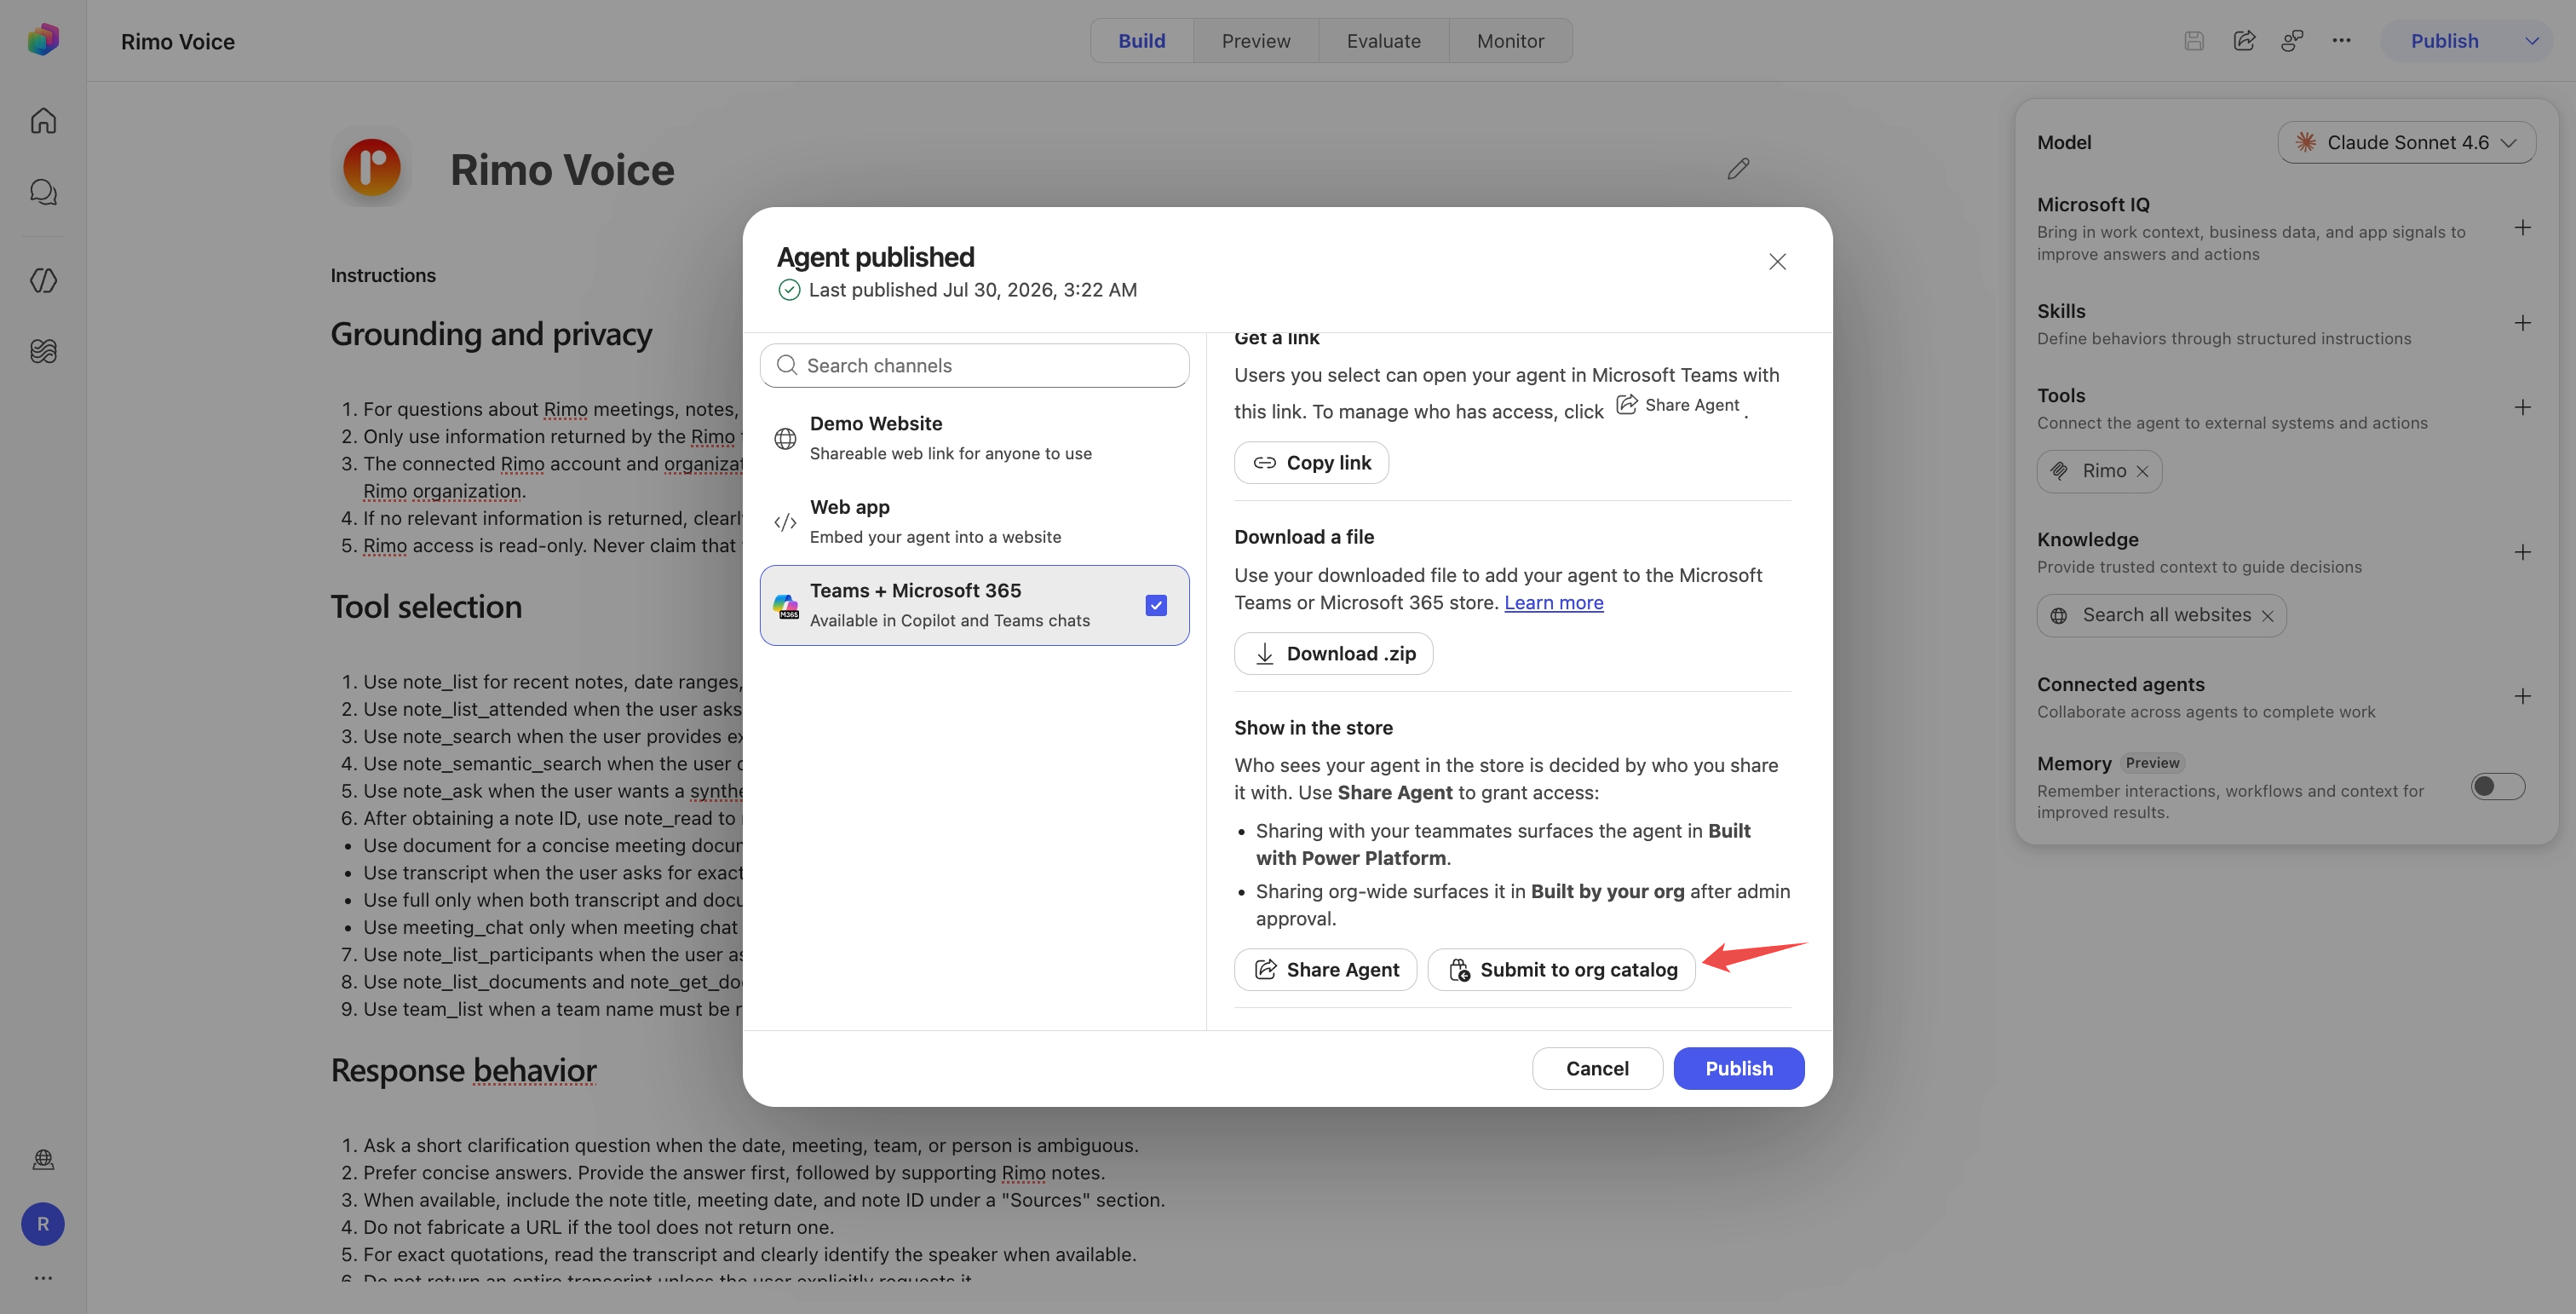Click the save icon in top toolbar

tap(2194, 41)
